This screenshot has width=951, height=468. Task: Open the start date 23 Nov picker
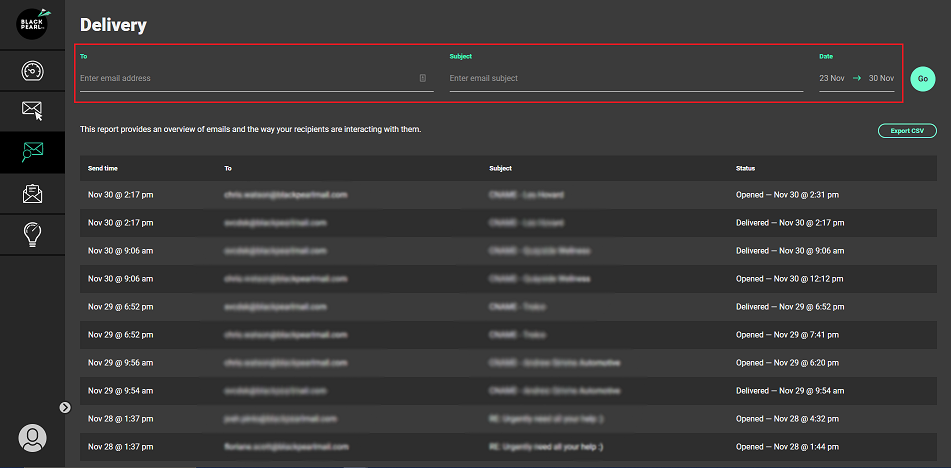click(x=831, y=78)
